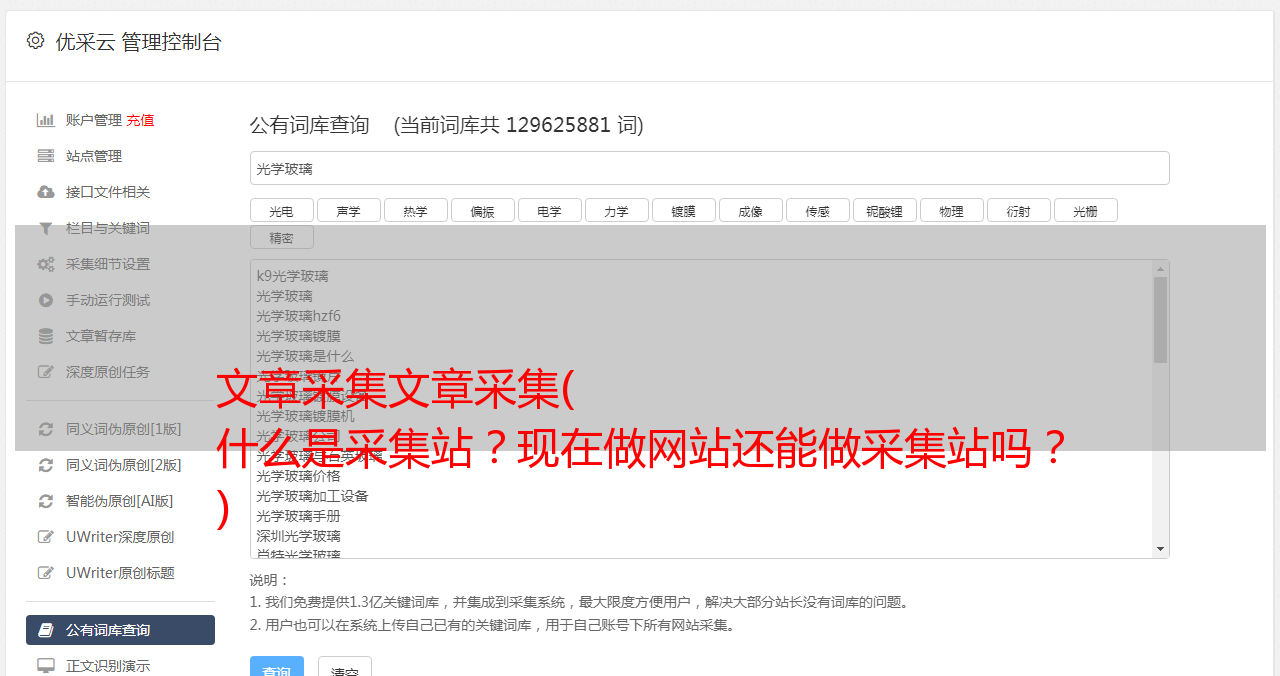This screenshot has height=676, width=1280.
Task: Click the 成像 tag button
Action: 751,210
